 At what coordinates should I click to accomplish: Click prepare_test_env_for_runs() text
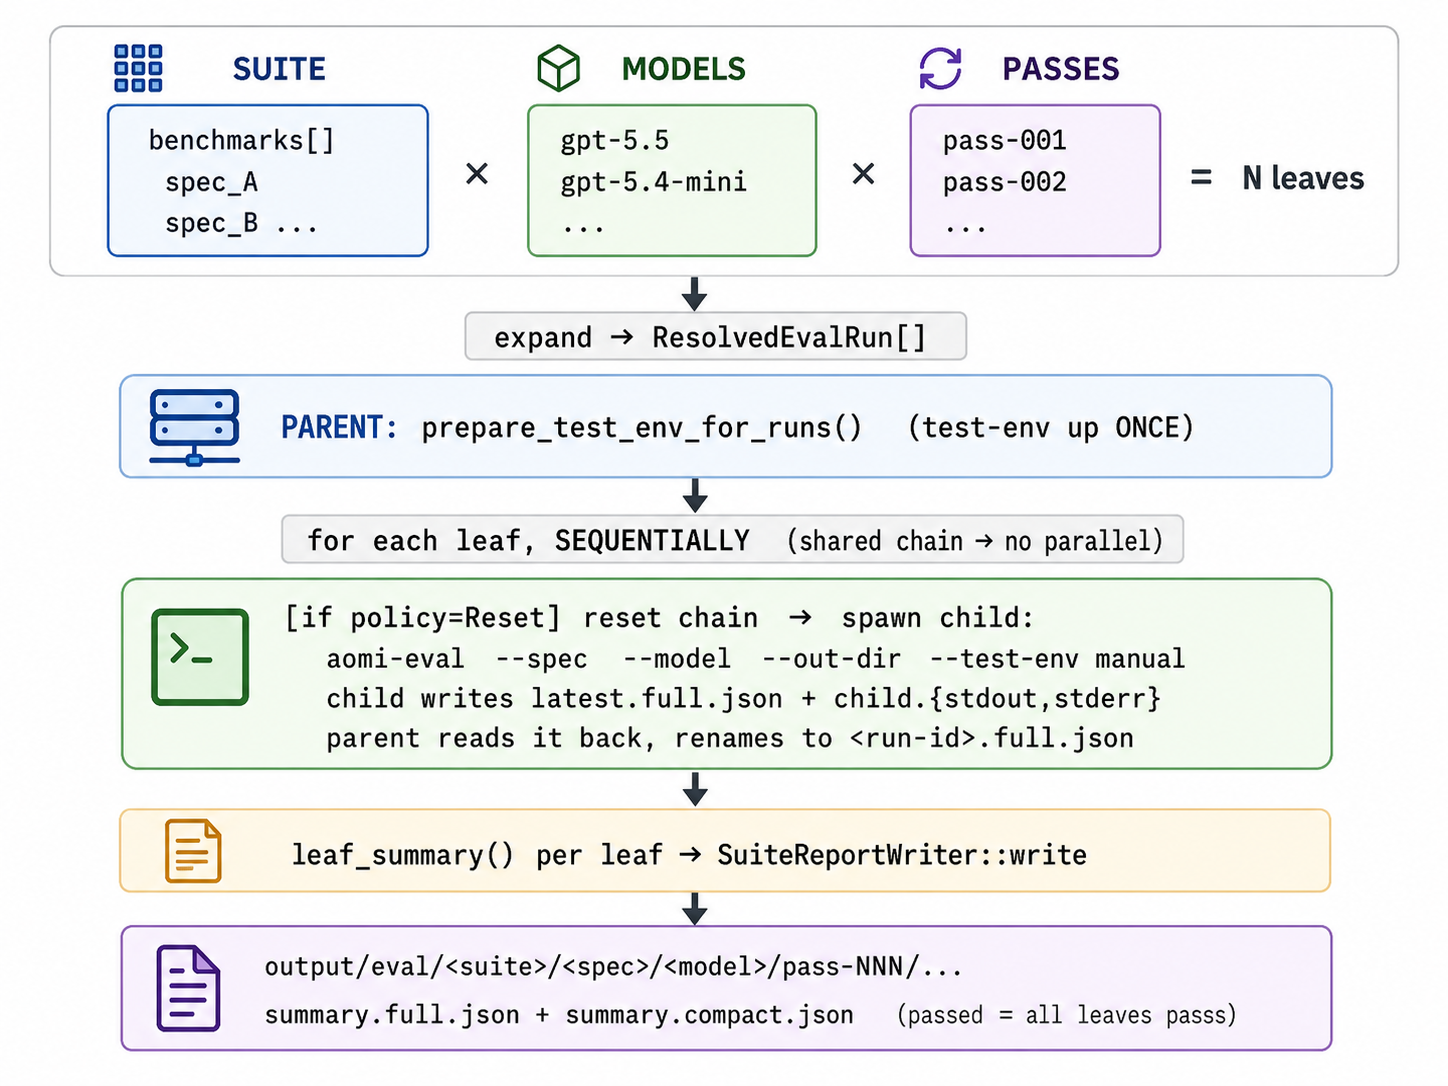coord(641,428)
